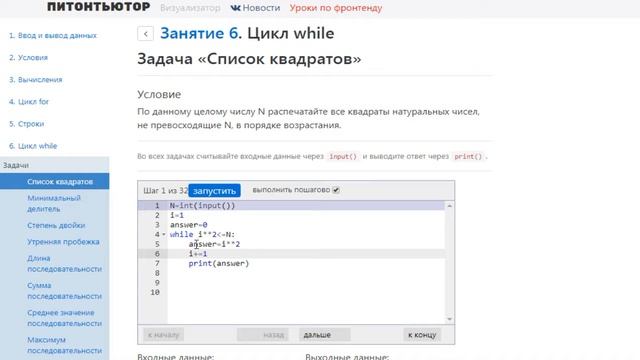The height and width of the screenshot is (360, 640).
Task: Select Среднее значение последовательности task
Action: point(64,318)
